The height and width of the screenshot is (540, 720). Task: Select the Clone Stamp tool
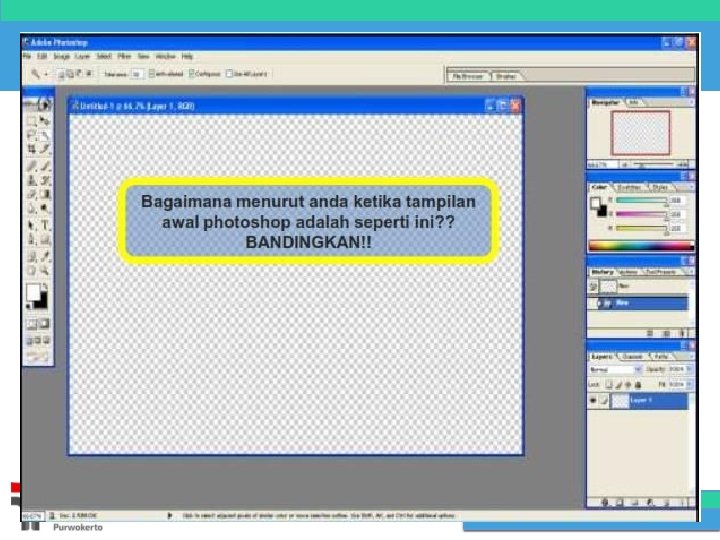pos(32,180)
